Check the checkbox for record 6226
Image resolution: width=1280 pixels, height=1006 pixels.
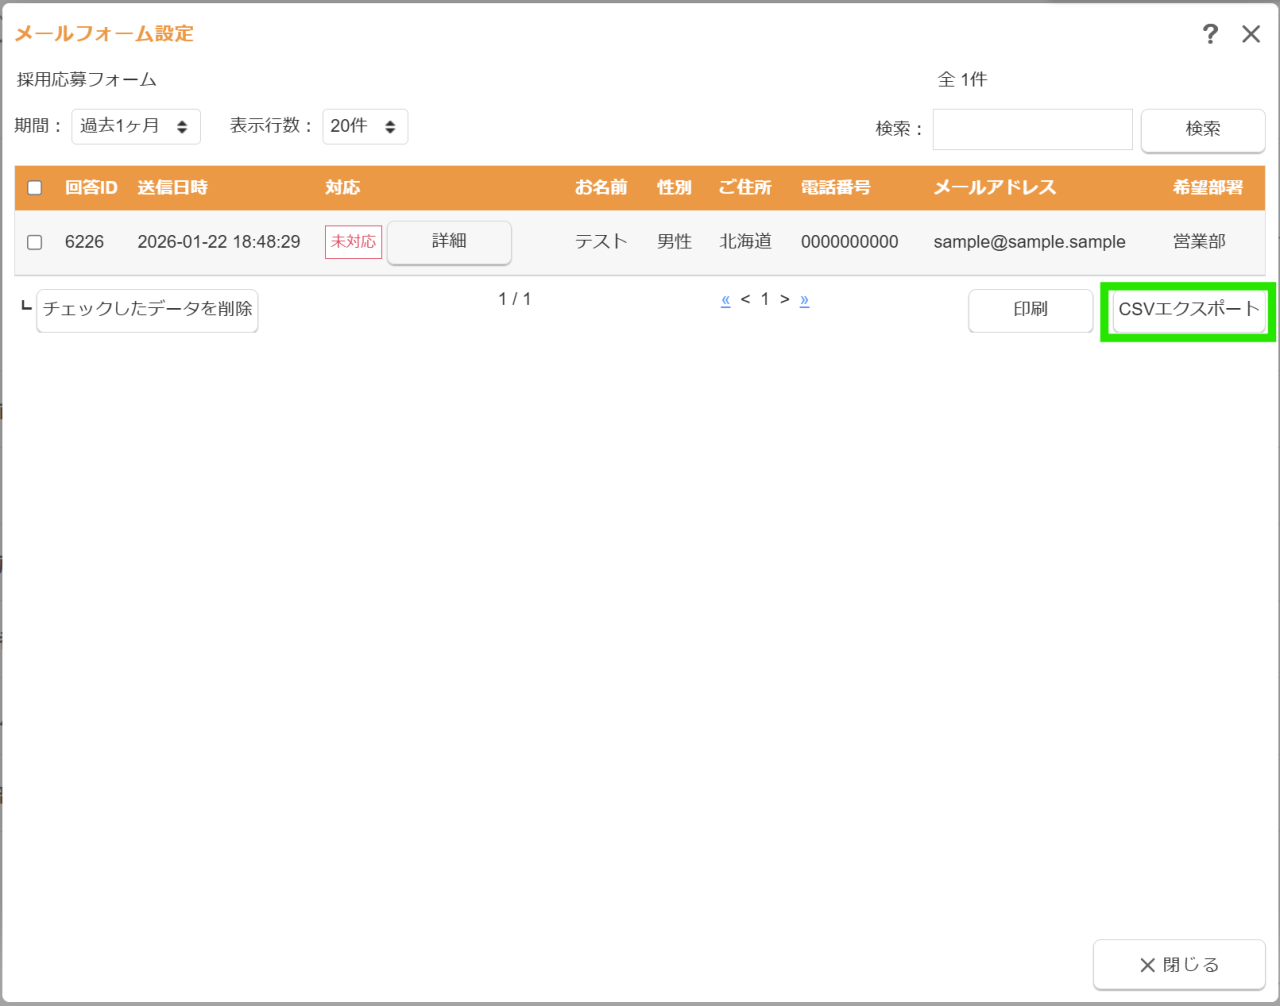click(34, 241)
